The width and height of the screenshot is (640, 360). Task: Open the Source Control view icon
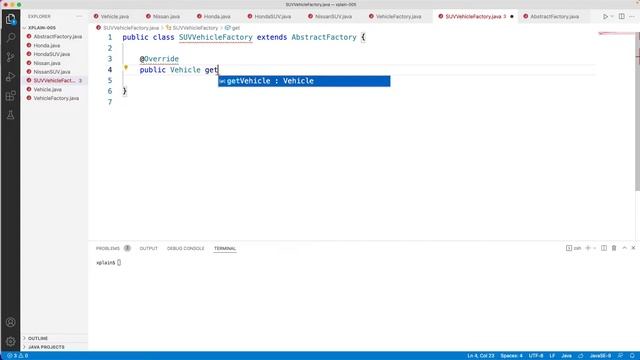click(x=11, y=57)
